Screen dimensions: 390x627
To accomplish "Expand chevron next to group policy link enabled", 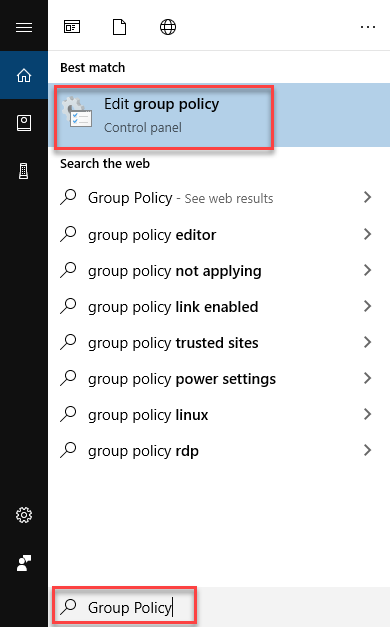I will point(368,306).
